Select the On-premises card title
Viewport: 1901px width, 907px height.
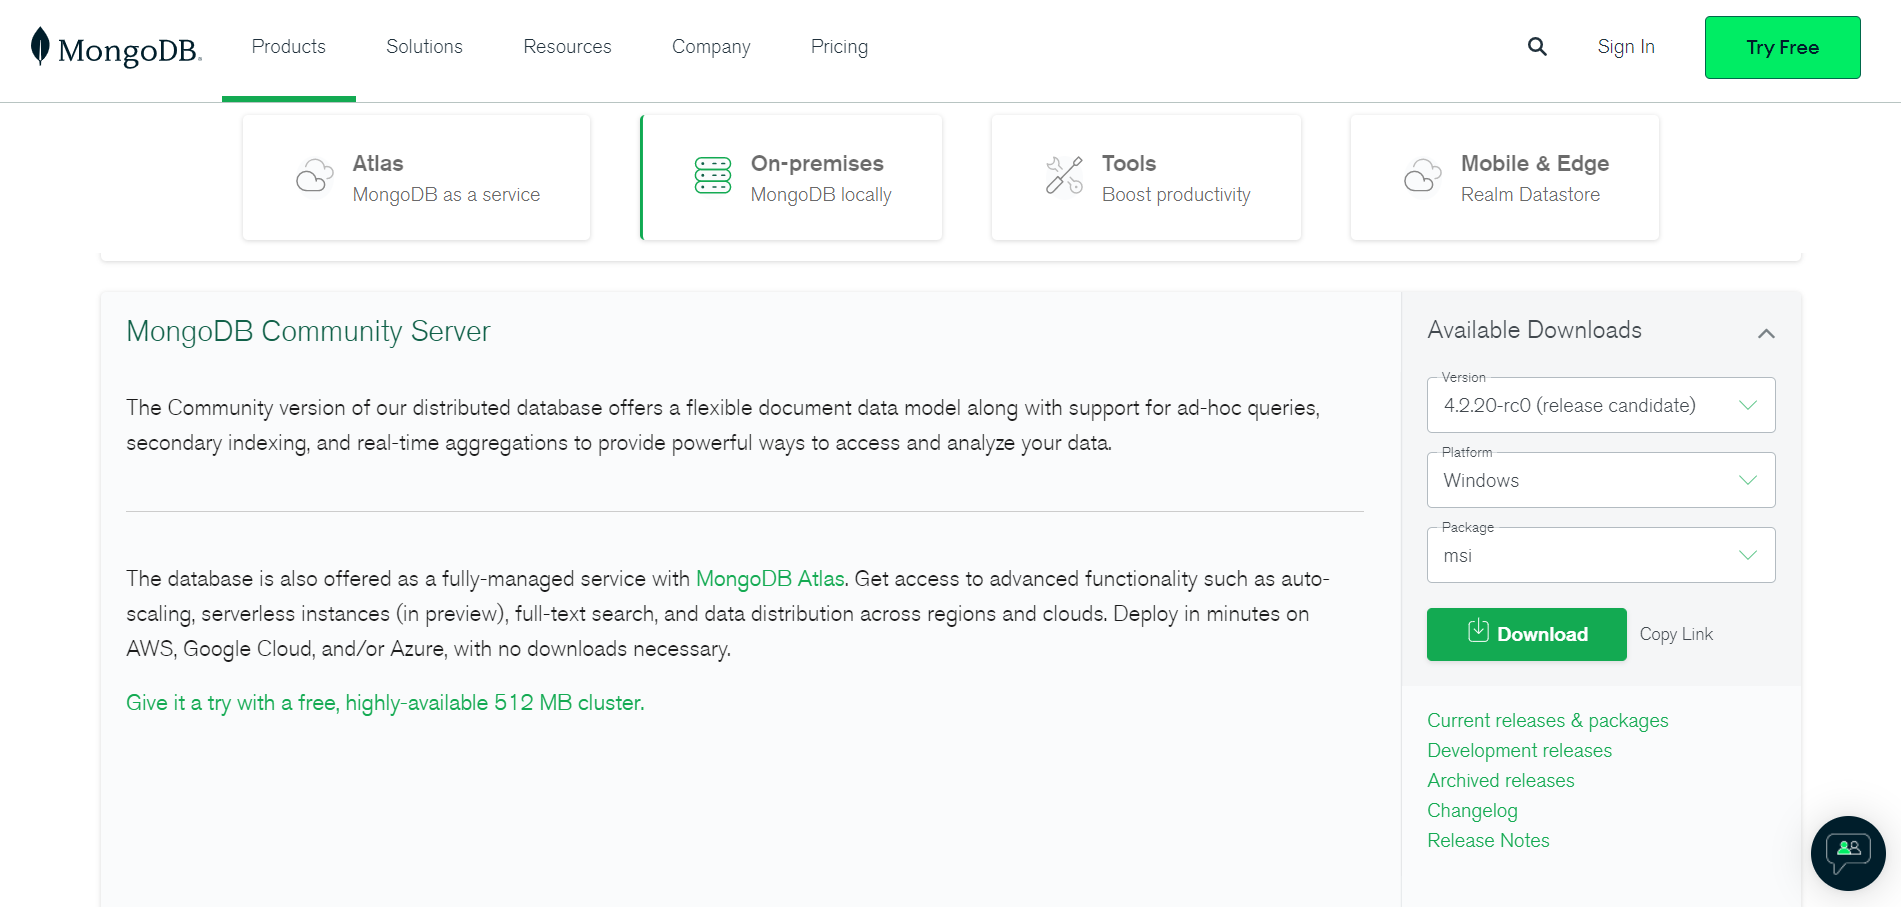(817, 163)
